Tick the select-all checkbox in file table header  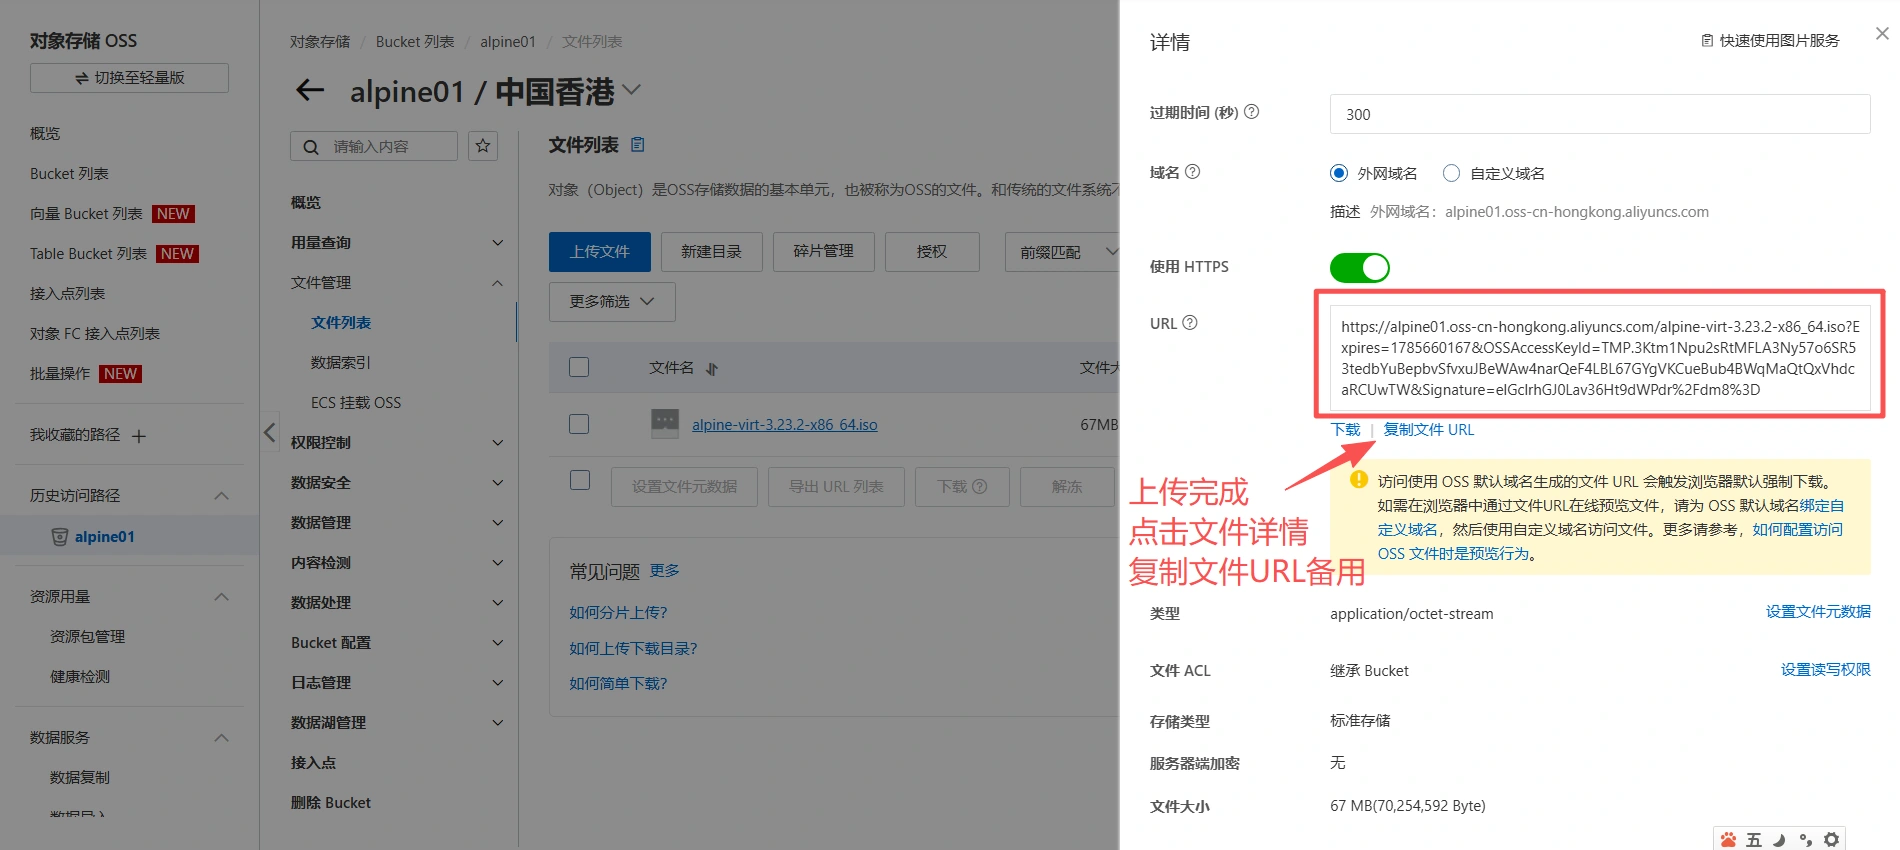pyautogui.click(x=579, y=367)
